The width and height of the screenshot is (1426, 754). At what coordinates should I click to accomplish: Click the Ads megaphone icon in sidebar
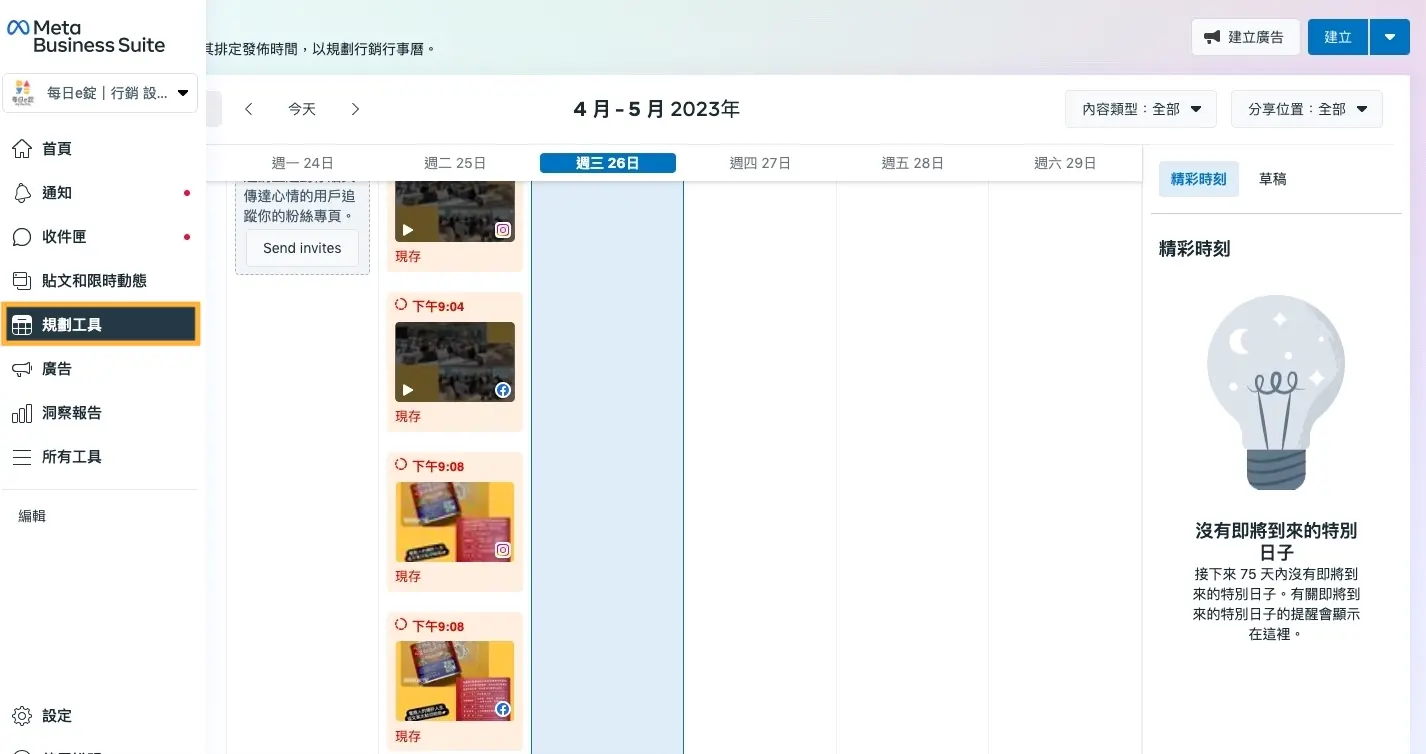click(22, 369)
